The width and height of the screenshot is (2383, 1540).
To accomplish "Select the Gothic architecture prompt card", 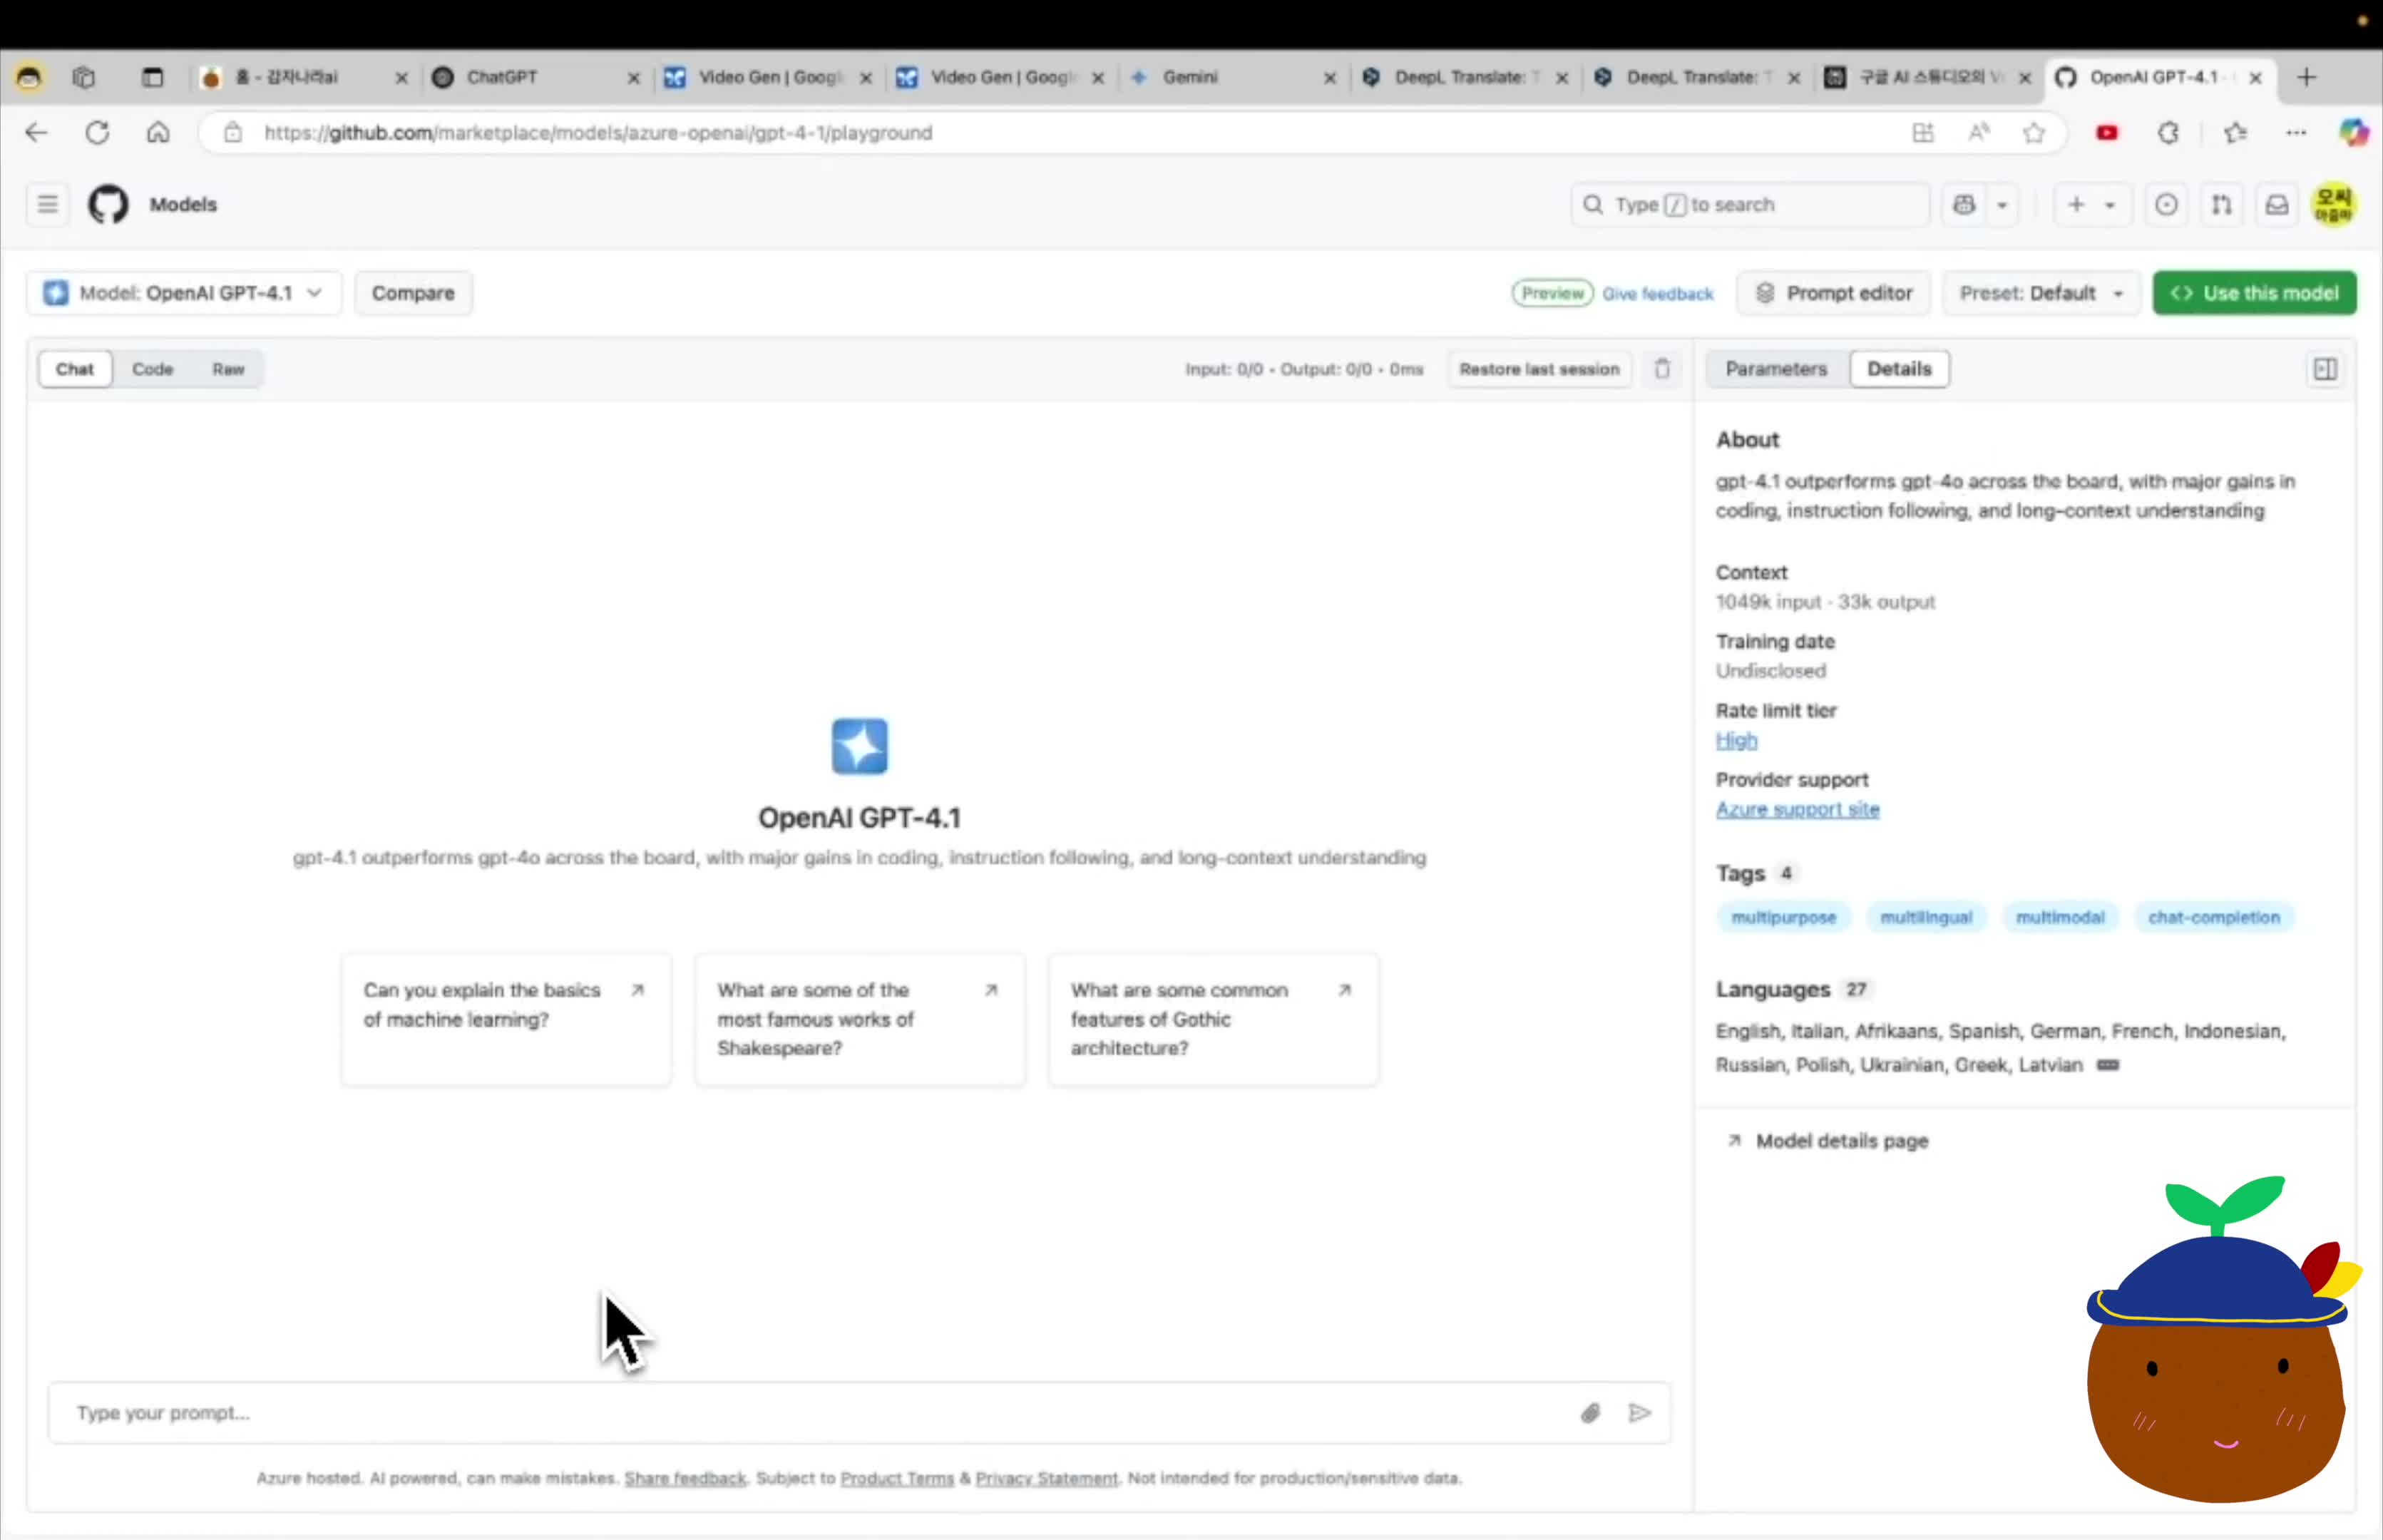I will click(1213, 1019).
